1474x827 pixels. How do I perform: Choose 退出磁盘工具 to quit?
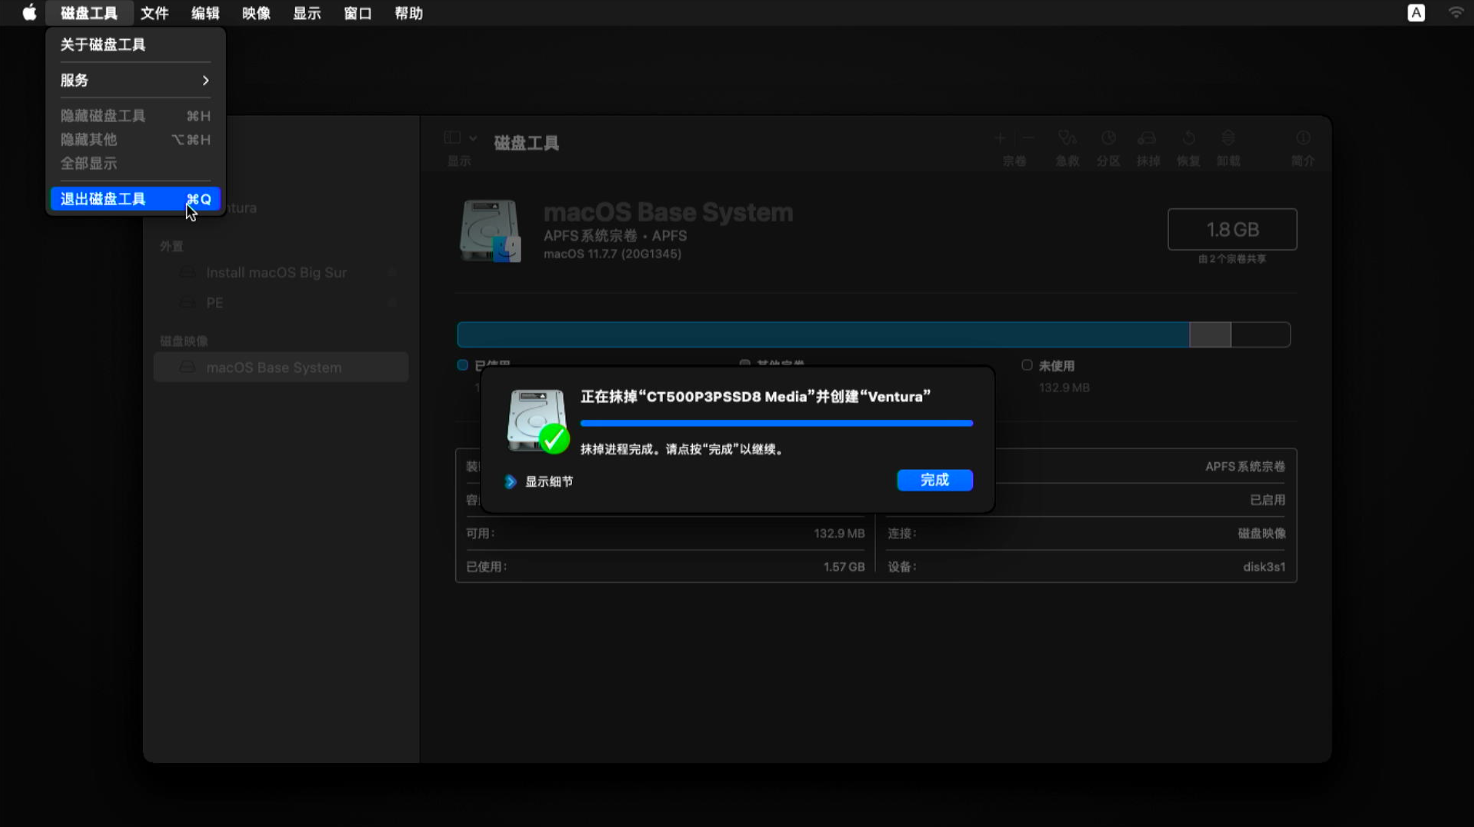pos(135,199)
